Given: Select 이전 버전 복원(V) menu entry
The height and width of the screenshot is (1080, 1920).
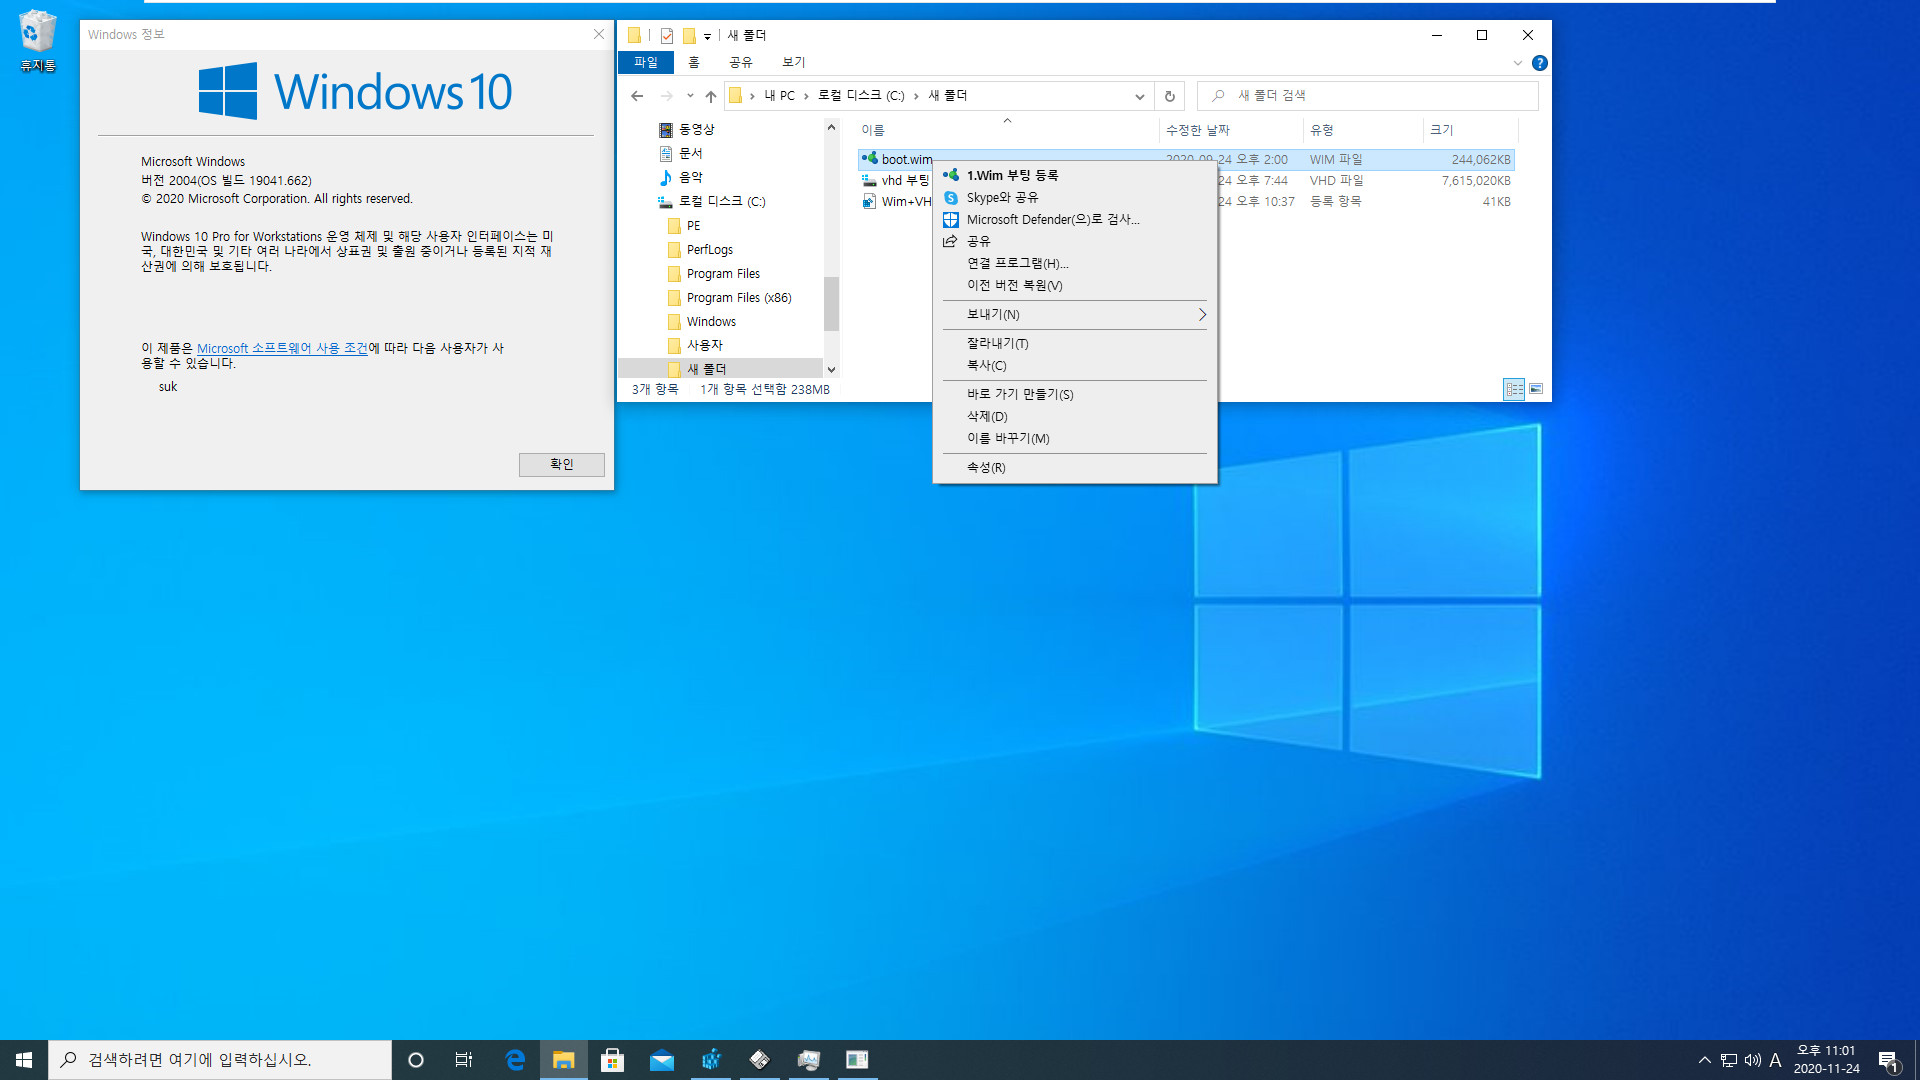Looking at the screenshot, I should click(1075, 286).
